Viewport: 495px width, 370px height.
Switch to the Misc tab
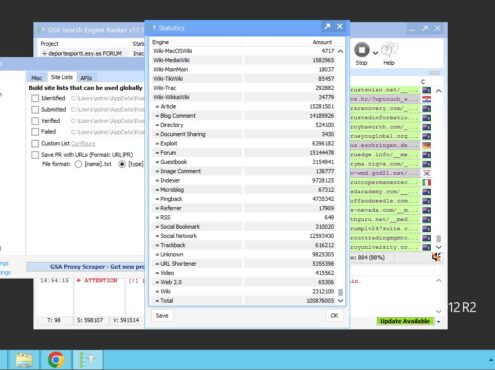(36, 78)
